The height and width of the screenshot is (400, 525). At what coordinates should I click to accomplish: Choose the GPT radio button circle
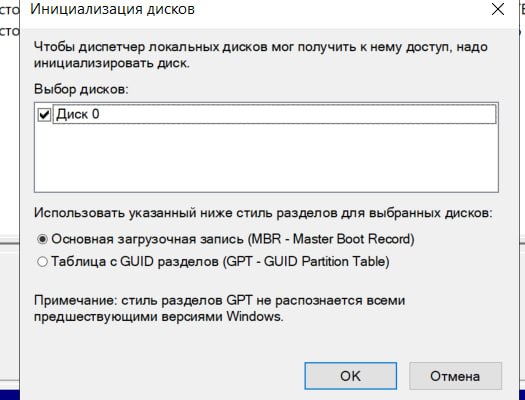[43, 262]
